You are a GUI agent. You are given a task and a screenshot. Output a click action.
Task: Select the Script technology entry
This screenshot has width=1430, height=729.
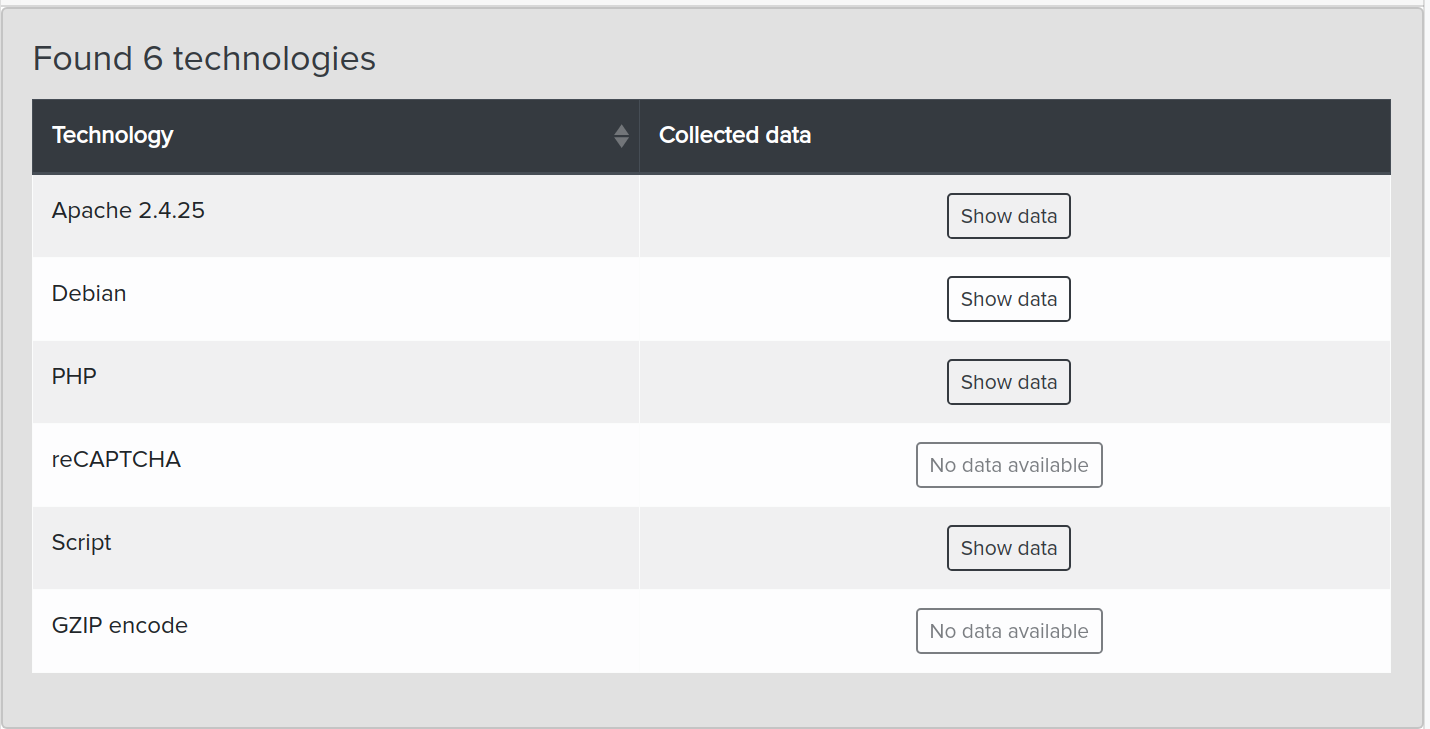[x=81, y=543]
